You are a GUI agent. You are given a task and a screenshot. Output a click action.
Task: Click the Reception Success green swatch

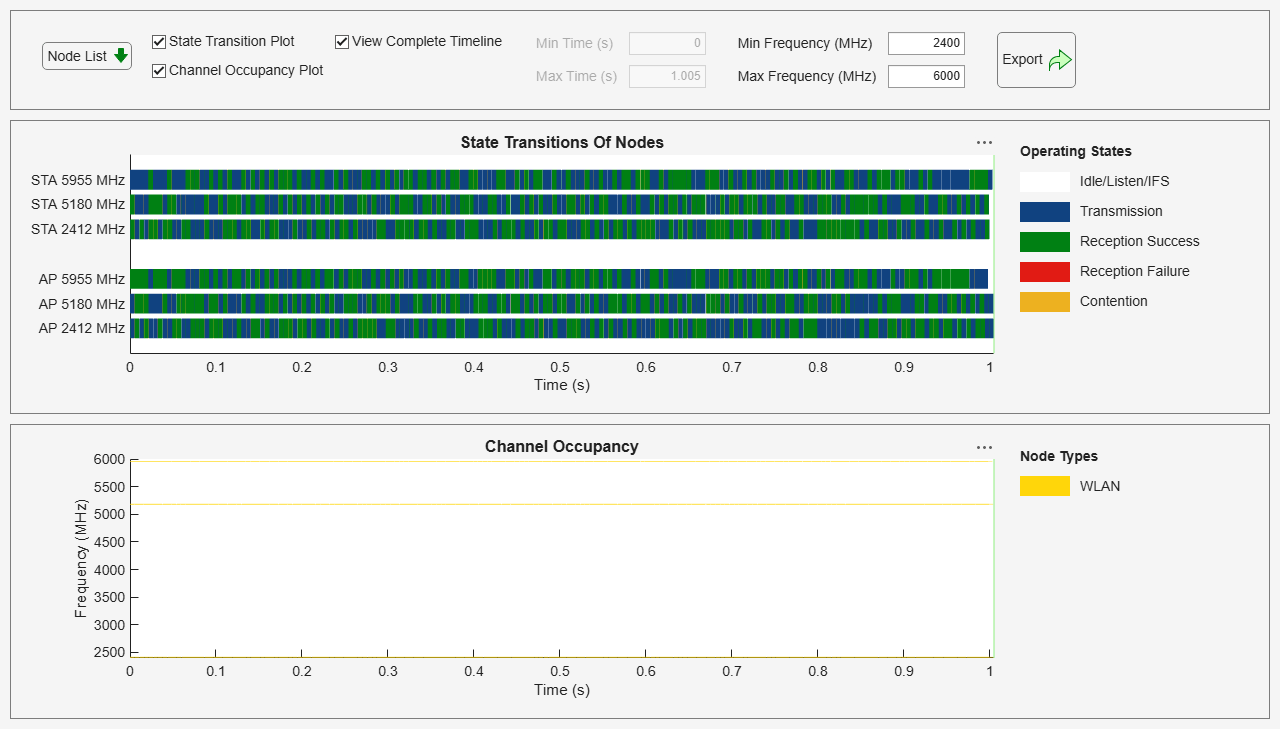point(1045,242)
